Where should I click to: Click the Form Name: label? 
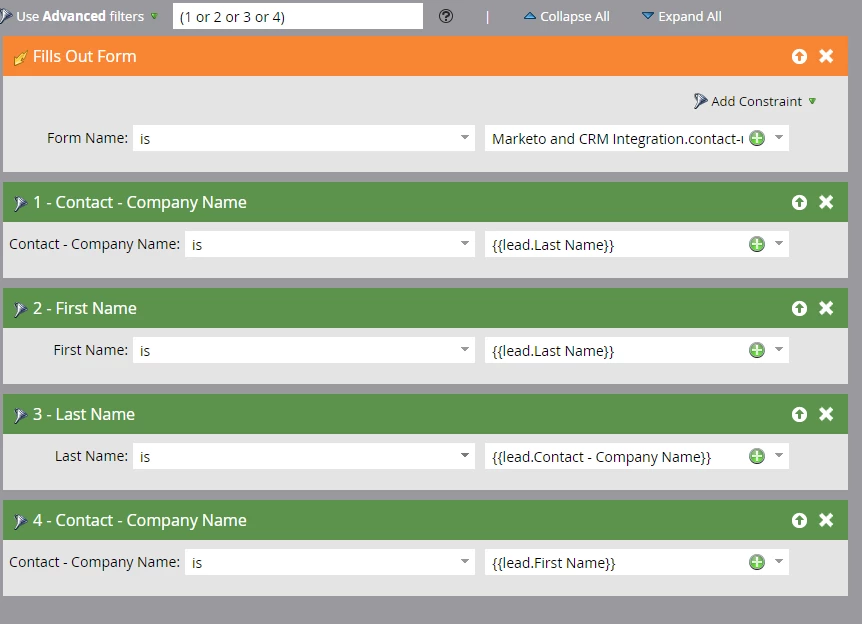coord(87,138)
